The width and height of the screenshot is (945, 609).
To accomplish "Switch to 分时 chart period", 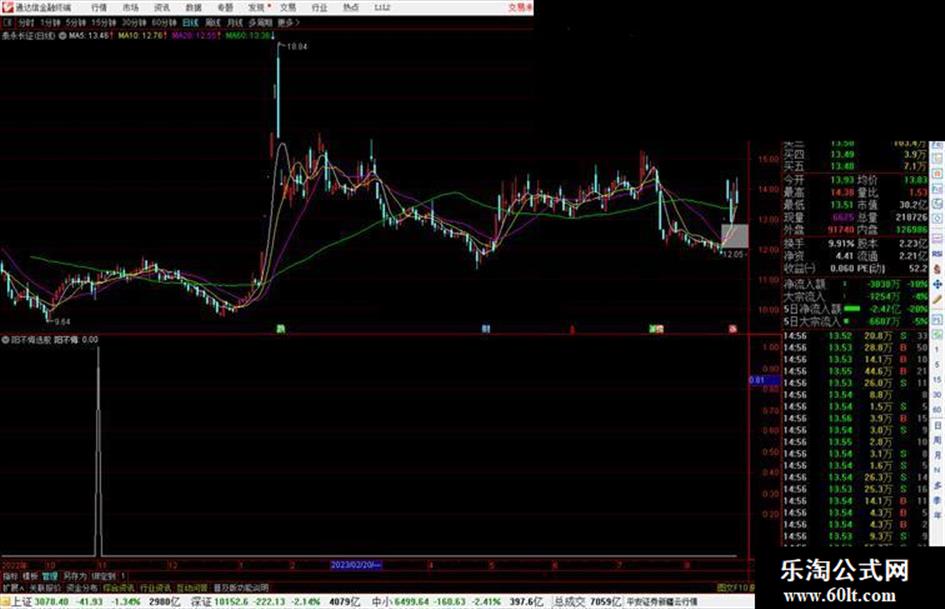I will [26, 23].
